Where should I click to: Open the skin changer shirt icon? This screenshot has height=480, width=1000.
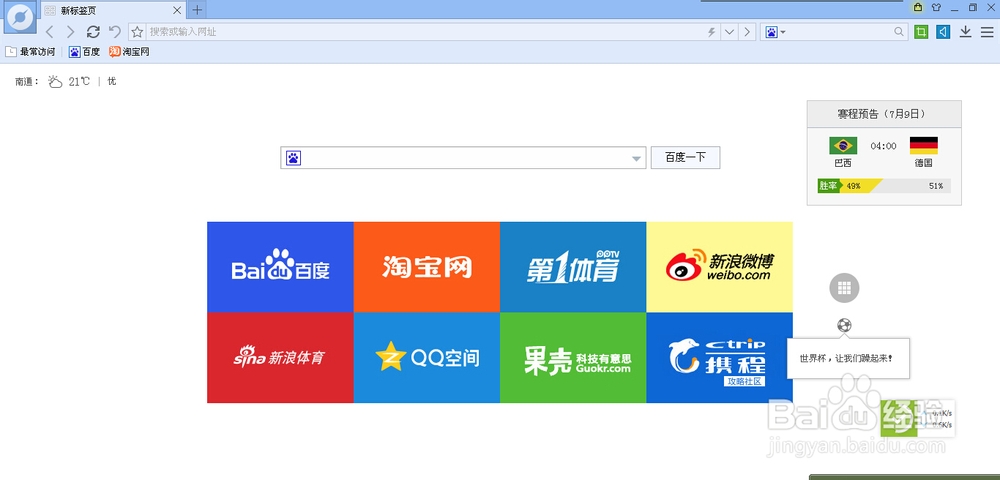point(936,8)
